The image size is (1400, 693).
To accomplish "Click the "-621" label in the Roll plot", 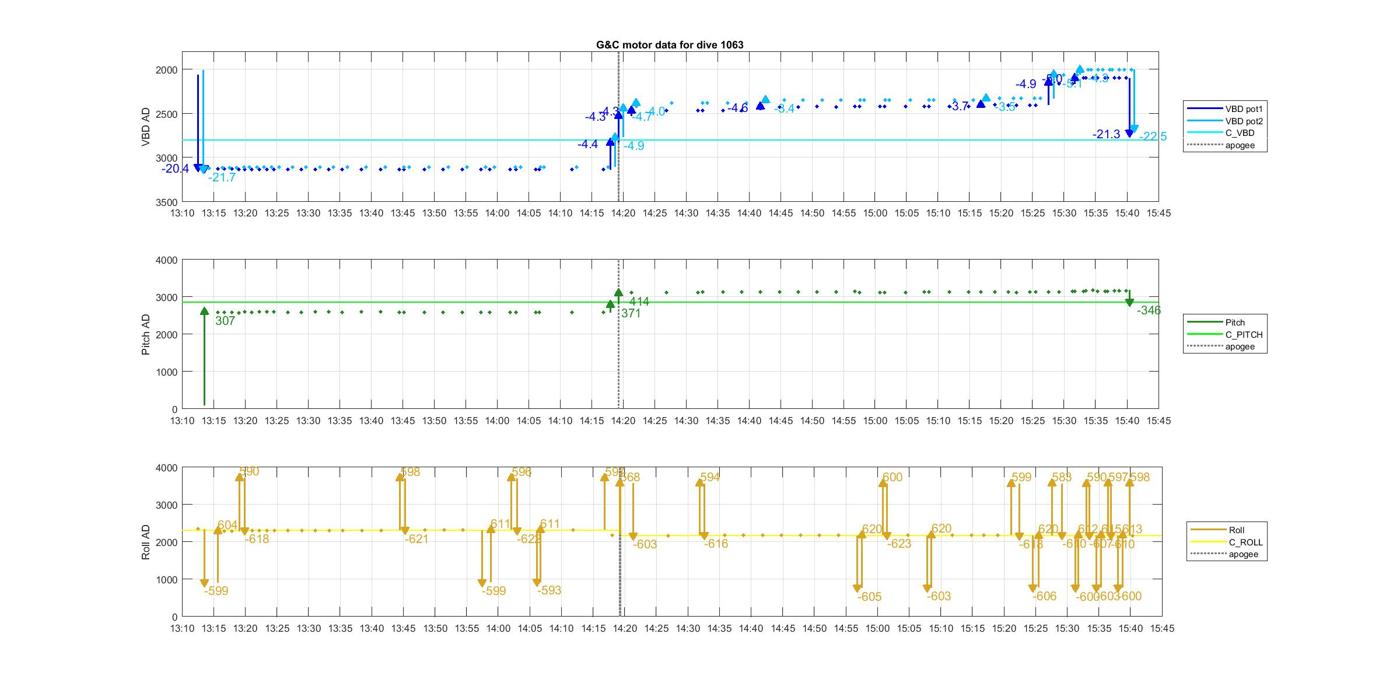I will pyautogui.click(x=417, y=540).
